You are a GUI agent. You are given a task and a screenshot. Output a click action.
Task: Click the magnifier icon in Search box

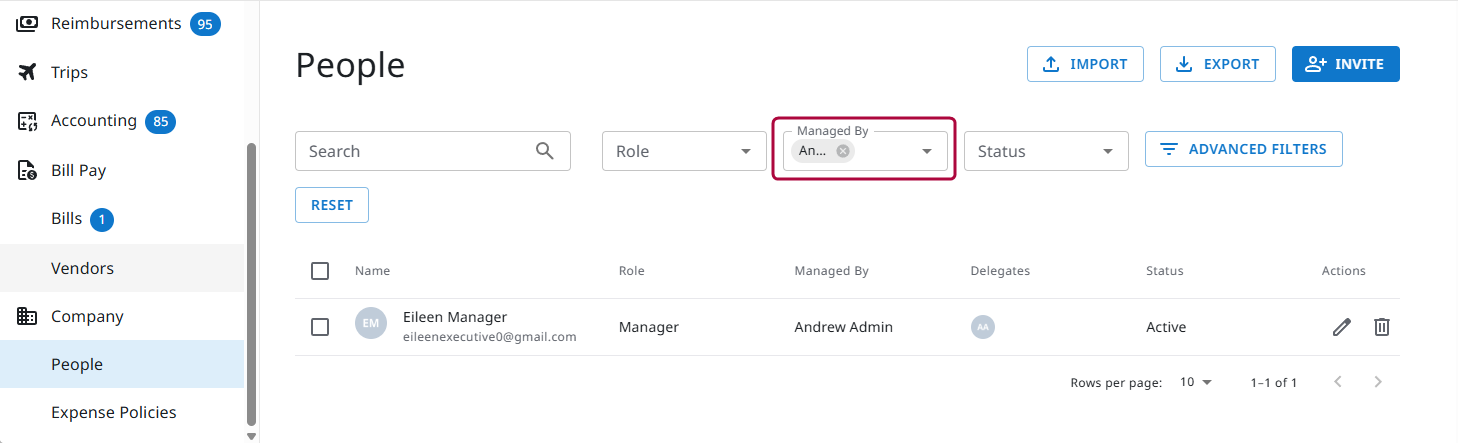point(544,151)
